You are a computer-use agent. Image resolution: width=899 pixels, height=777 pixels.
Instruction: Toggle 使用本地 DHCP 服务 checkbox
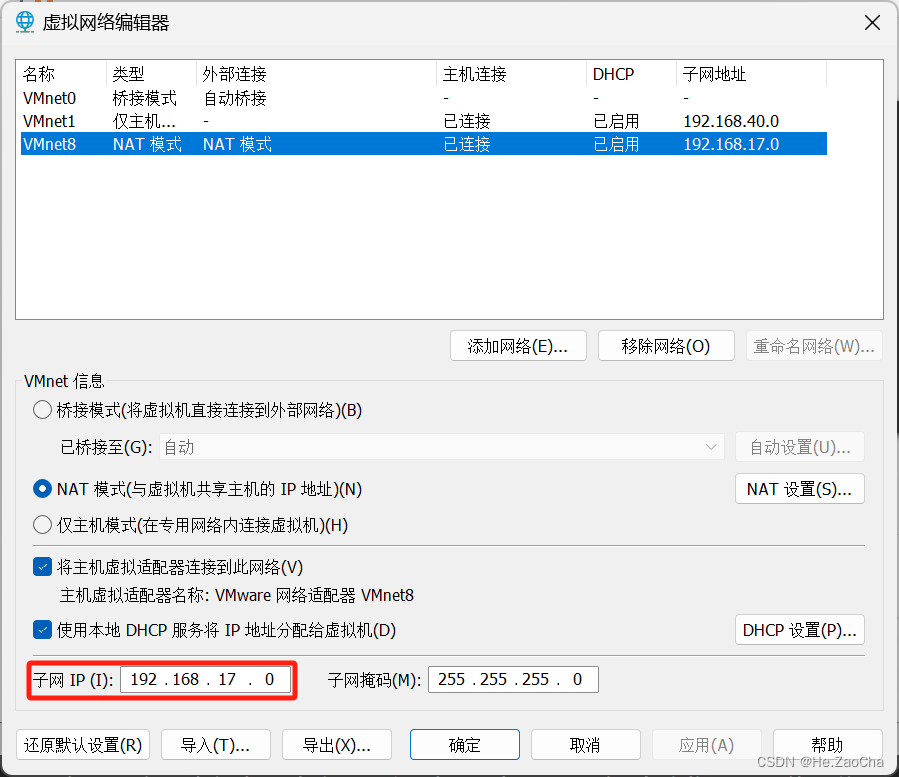click(42, 630)
